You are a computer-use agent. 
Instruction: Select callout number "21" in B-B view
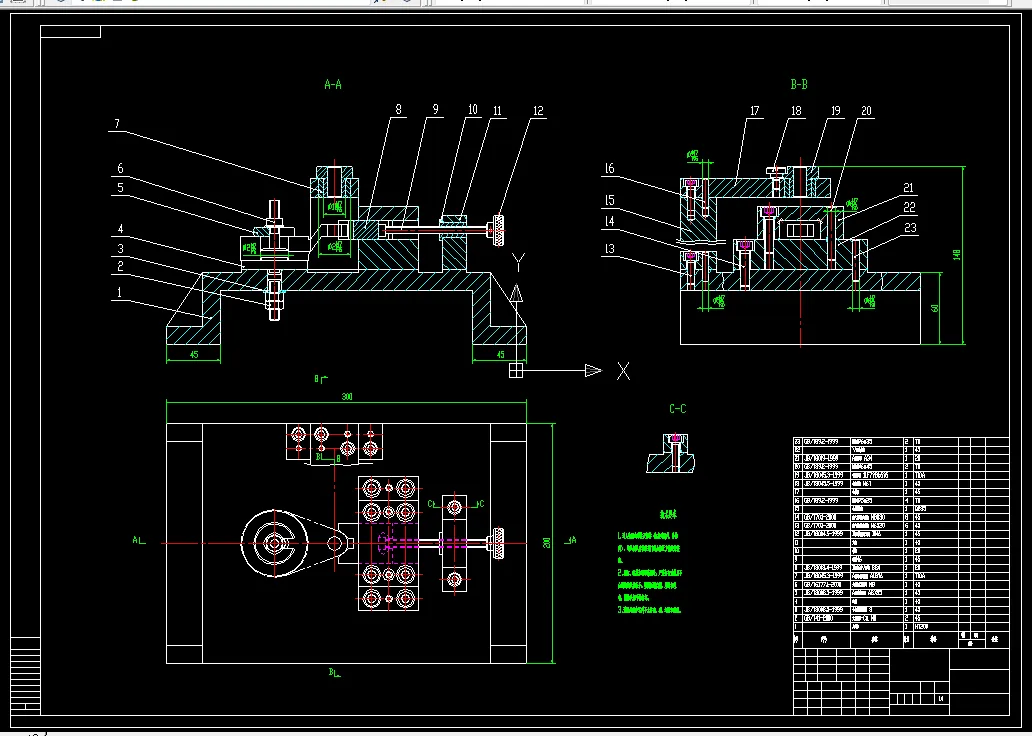909,188
